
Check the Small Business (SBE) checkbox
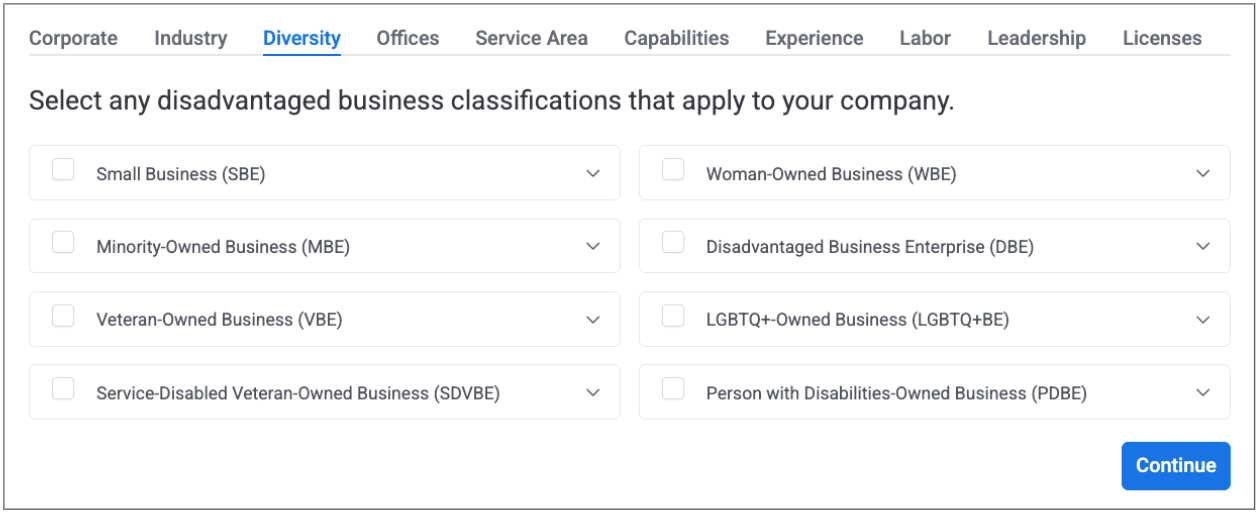click(x=63, y=170)
